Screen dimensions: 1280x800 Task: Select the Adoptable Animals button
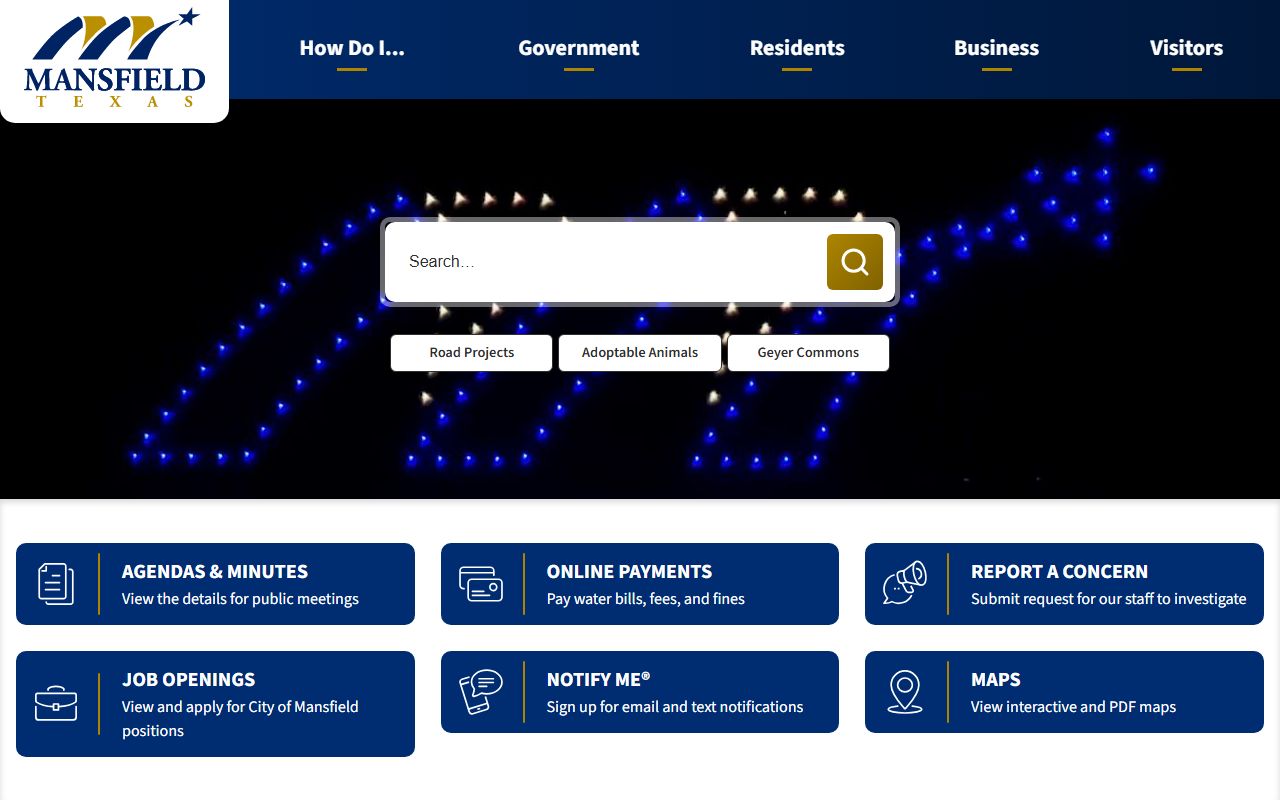pos(640,353)
